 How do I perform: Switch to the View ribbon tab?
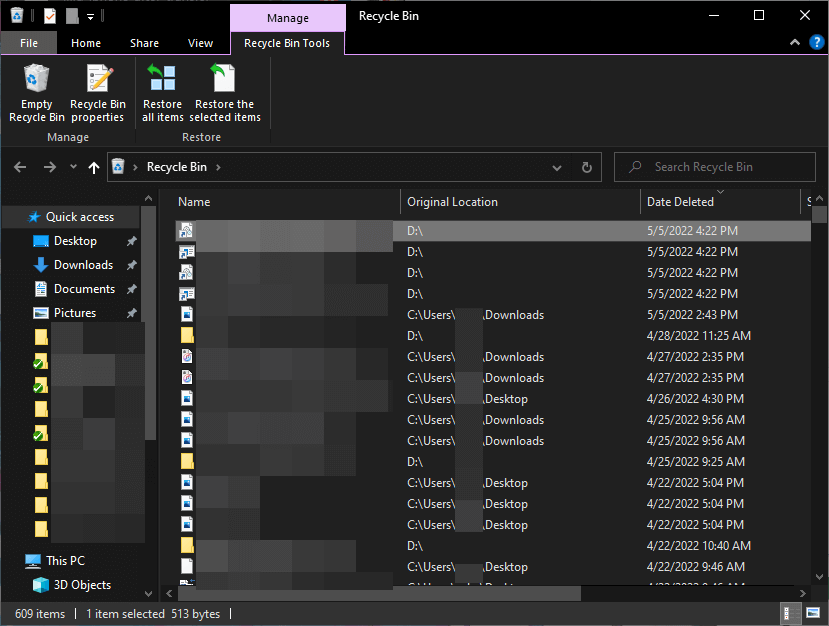tap(200, 43)
